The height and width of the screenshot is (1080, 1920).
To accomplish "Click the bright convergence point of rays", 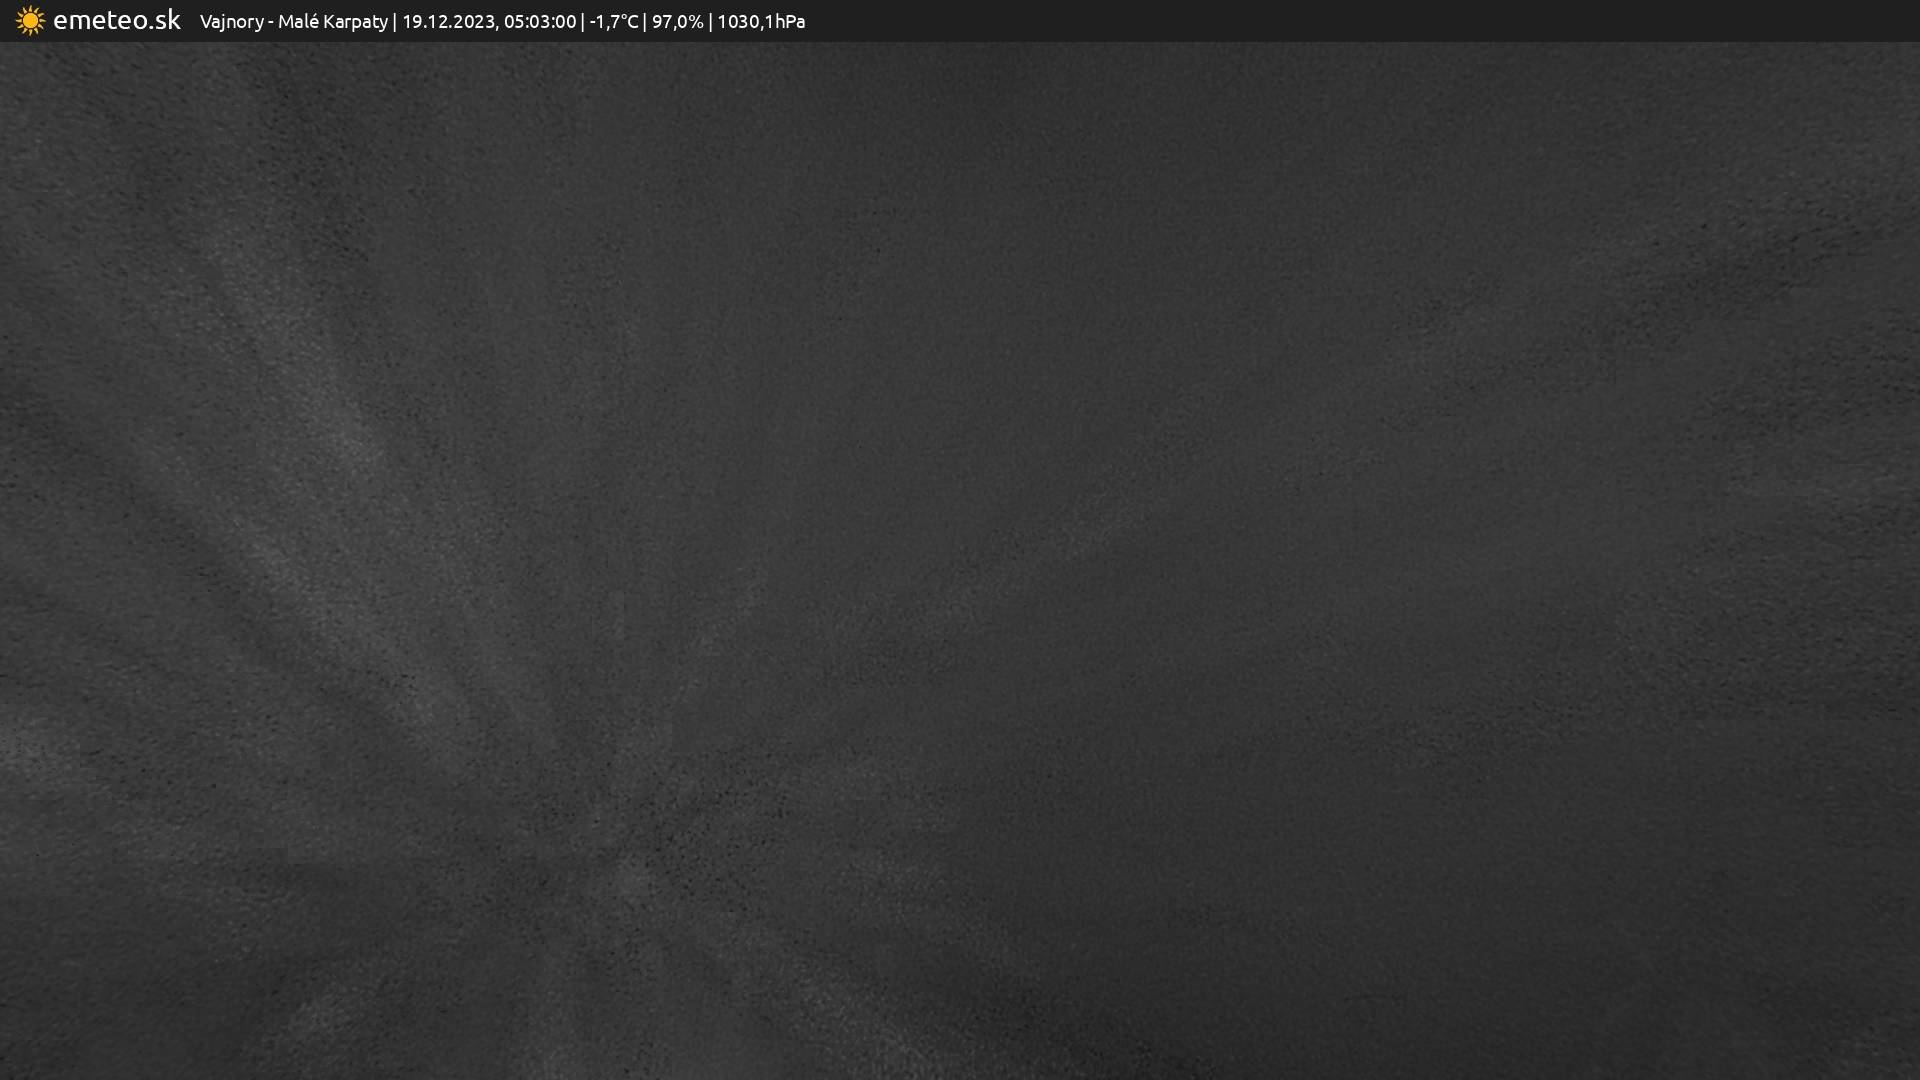I will pyautogui.click(x=632, y=878).
